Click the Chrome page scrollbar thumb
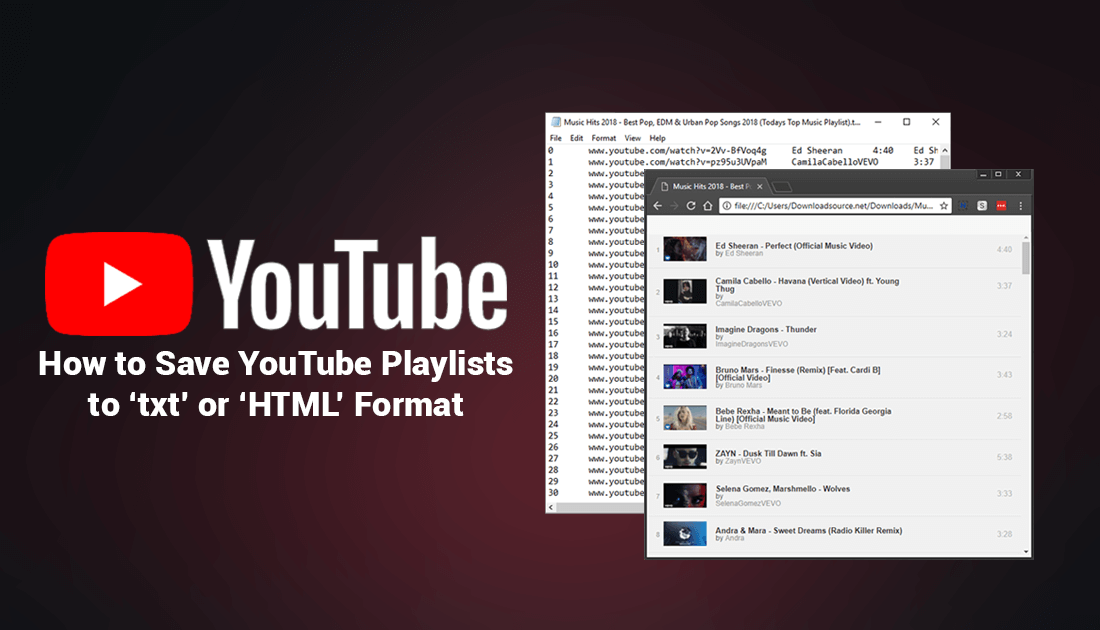Screen dimensions: 1100x630 (x=1026, y=258)
